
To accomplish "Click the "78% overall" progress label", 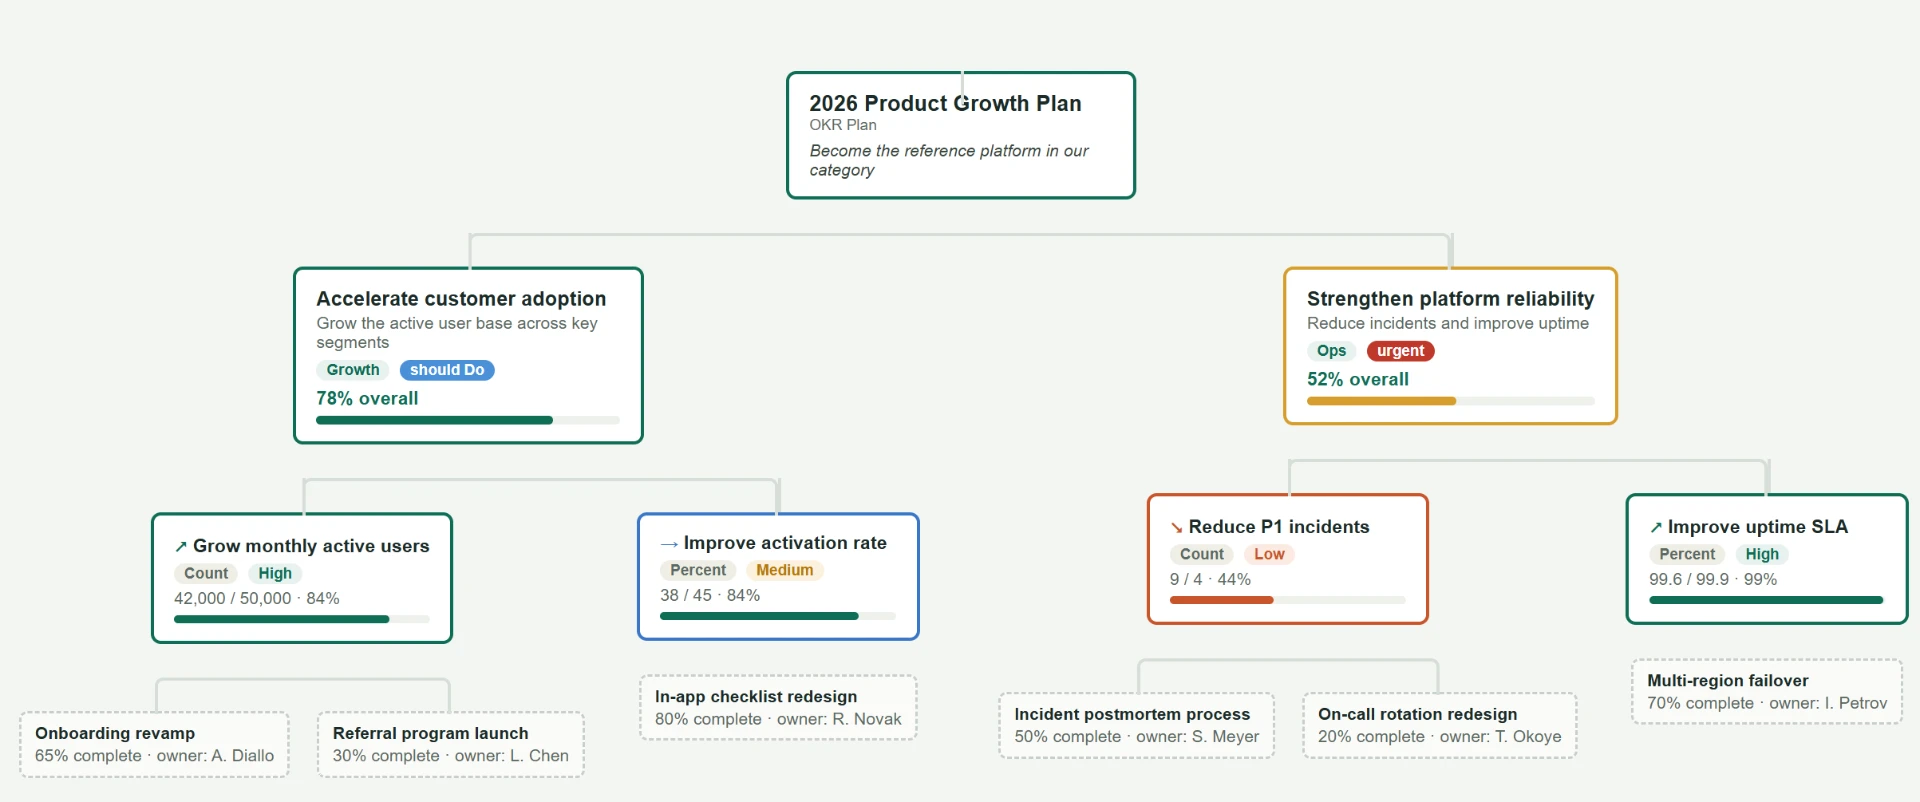I will point(367,399).
